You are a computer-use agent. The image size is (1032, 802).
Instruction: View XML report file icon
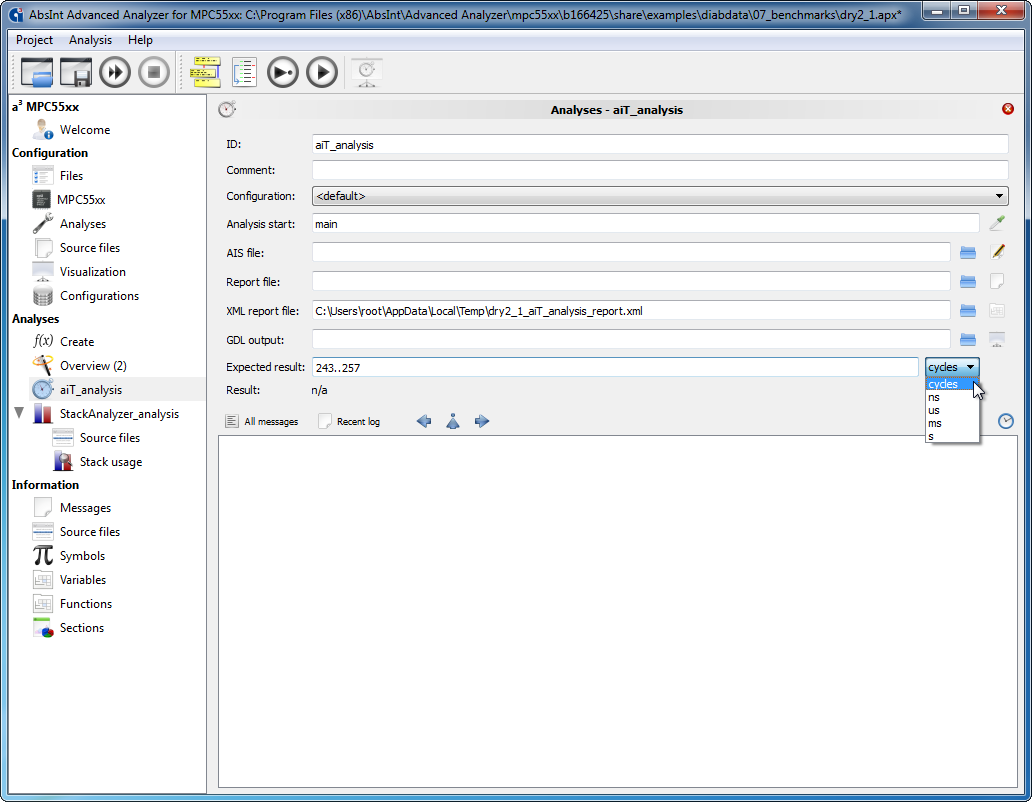(997, 310)
